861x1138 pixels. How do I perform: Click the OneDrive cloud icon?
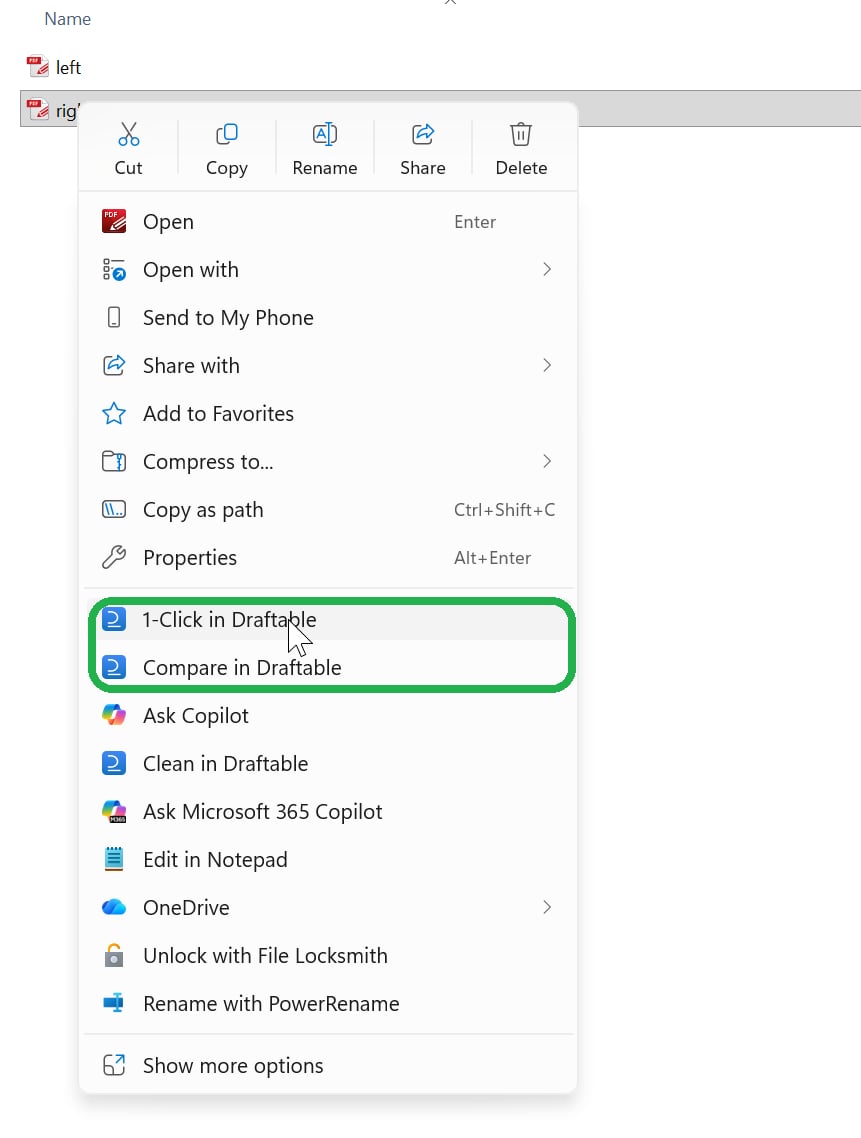tap(114, 907)
